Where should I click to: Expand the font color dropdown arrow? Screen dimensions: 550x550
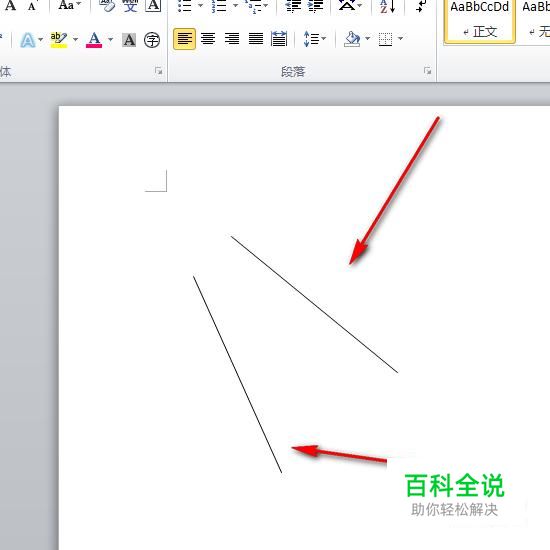point(110,39)
